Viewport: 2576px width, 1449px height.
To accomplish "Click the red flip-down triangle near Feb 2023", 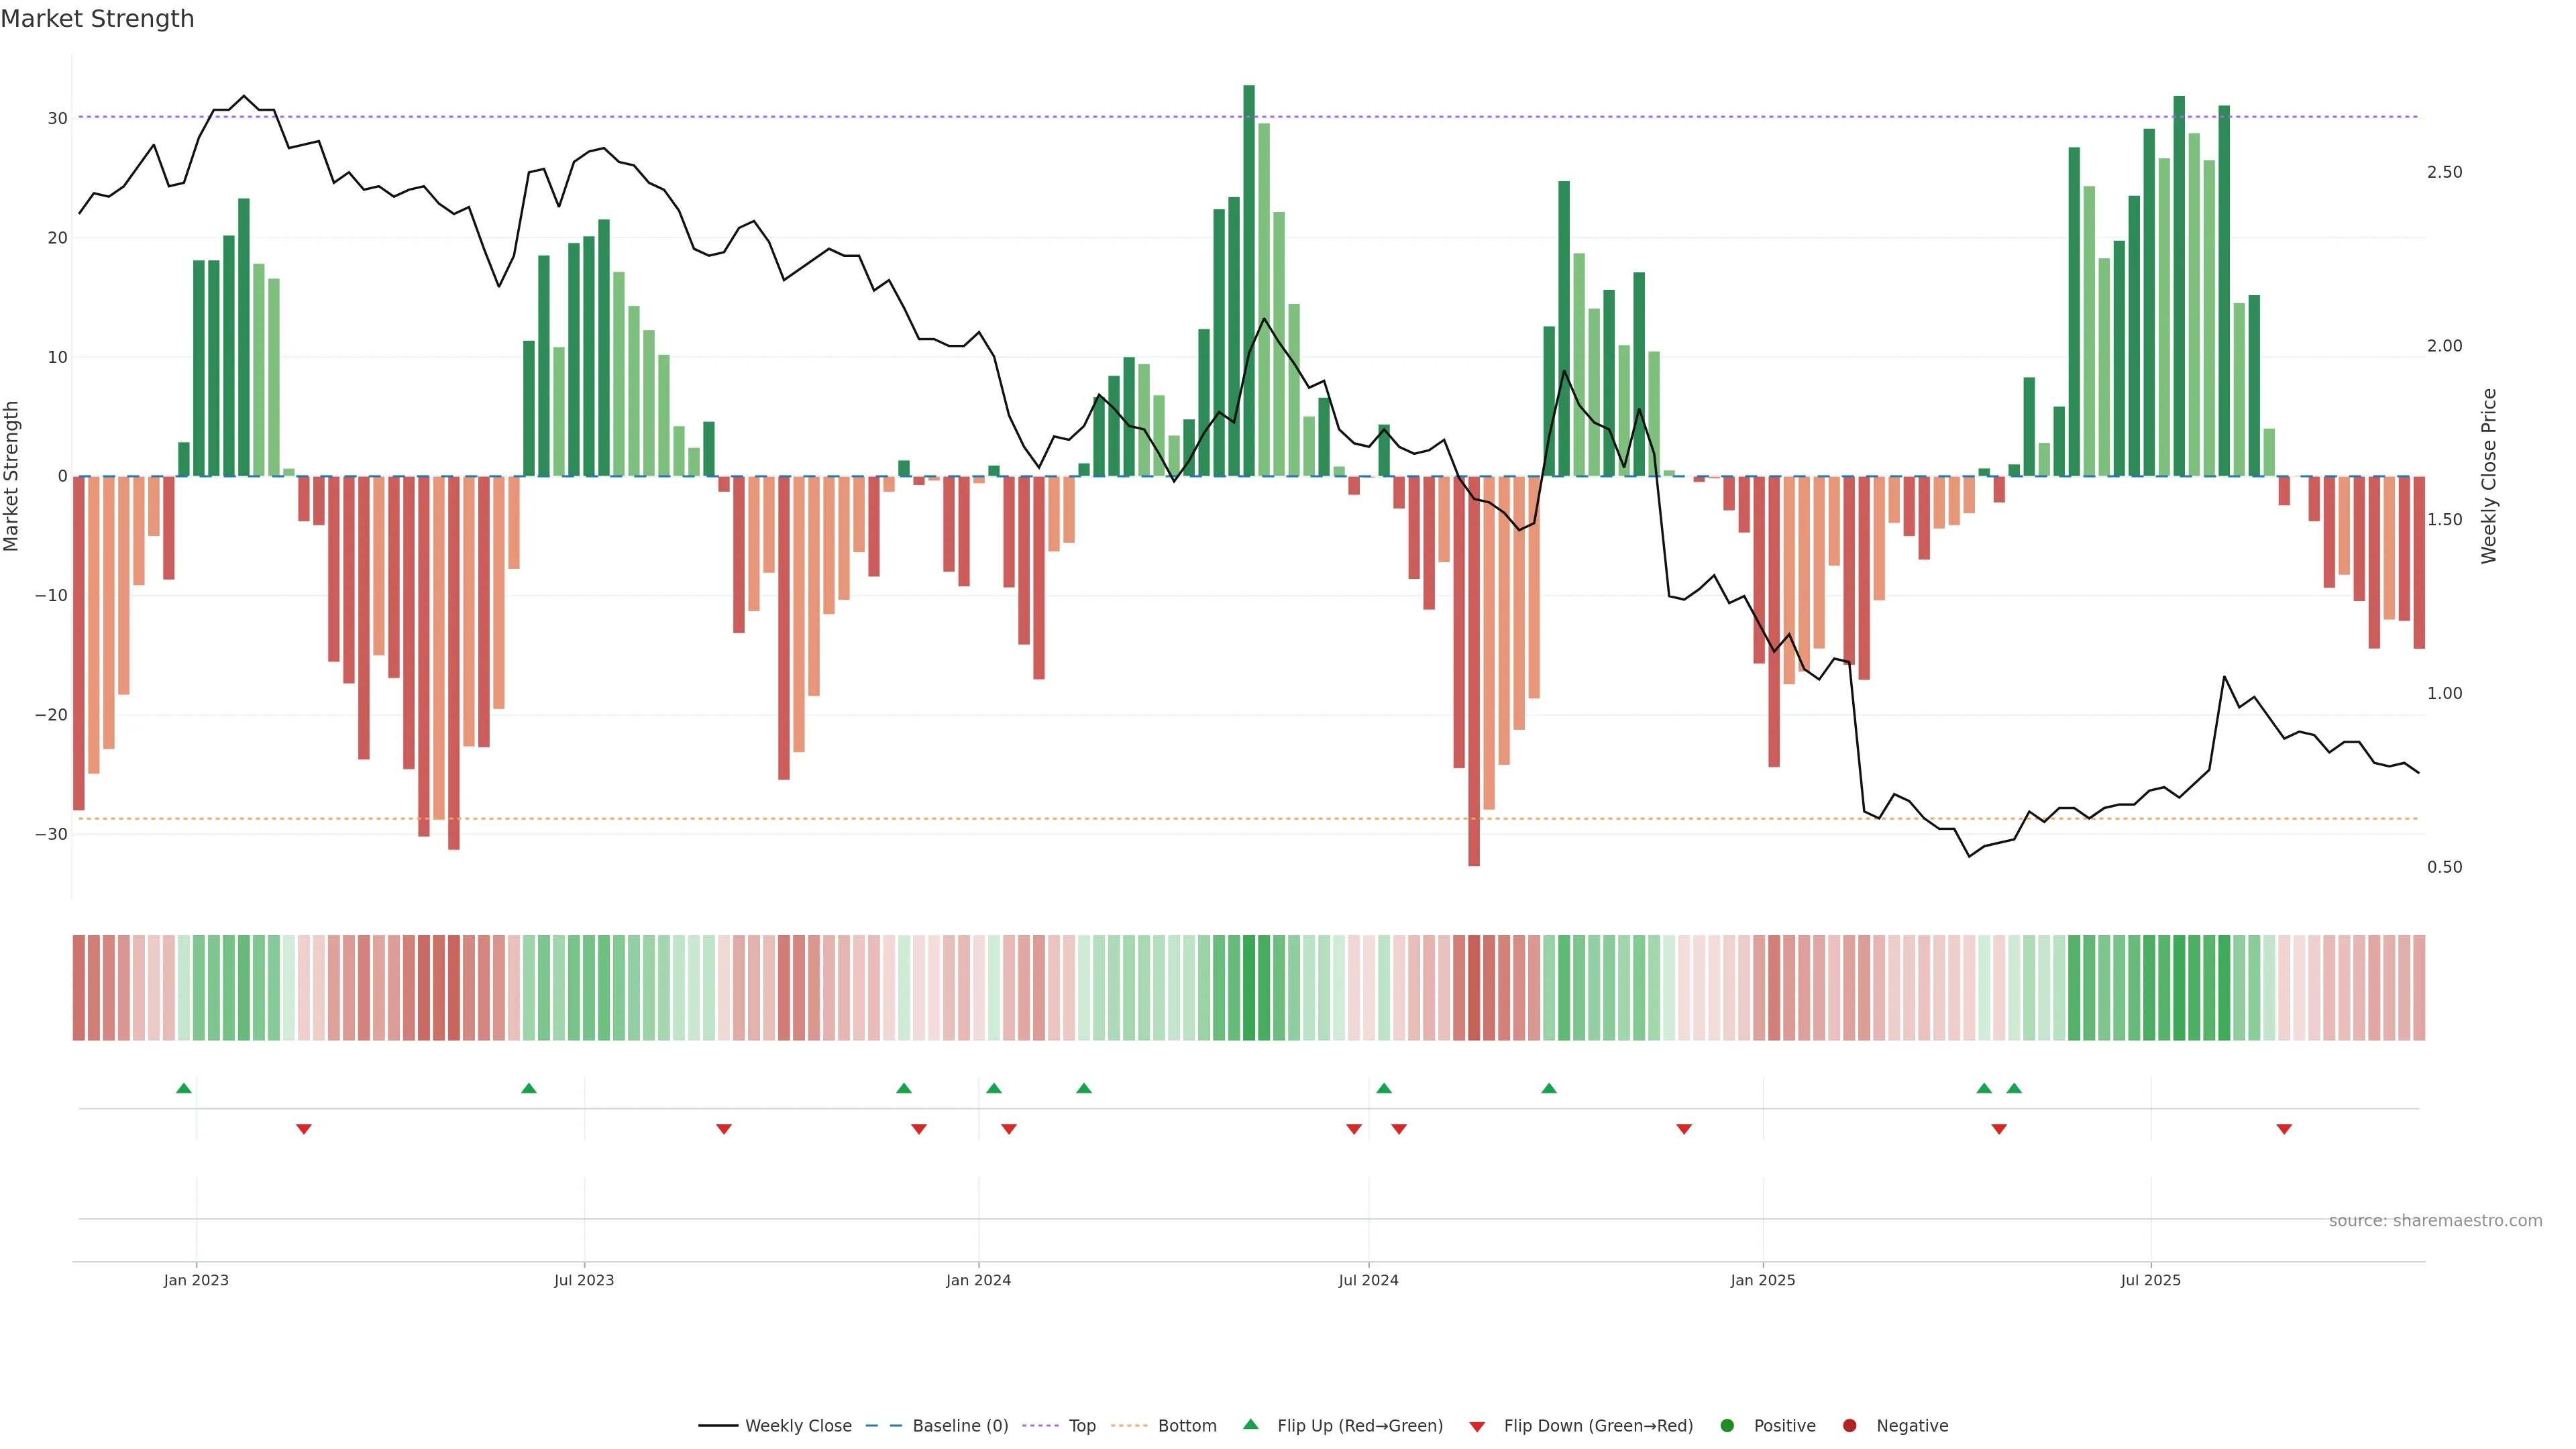I will point(304,1129).
